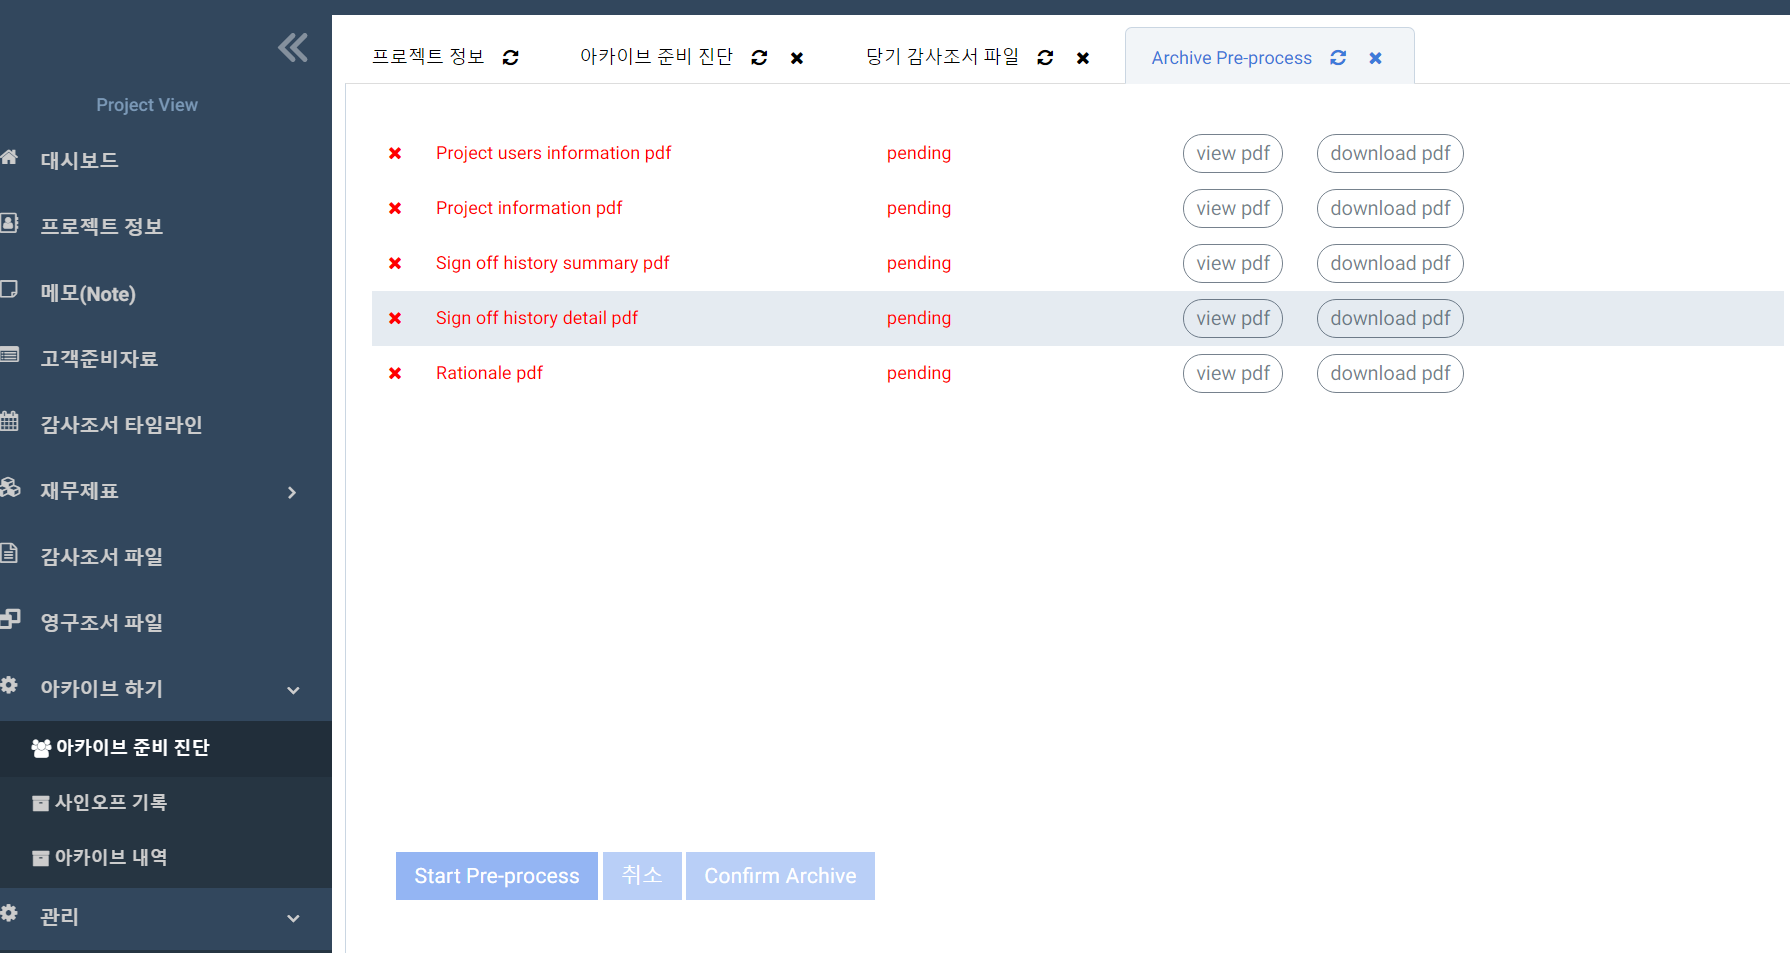Click view pdf for Project users information pdf
The image size is (1790, 953).
point(1232,153)
